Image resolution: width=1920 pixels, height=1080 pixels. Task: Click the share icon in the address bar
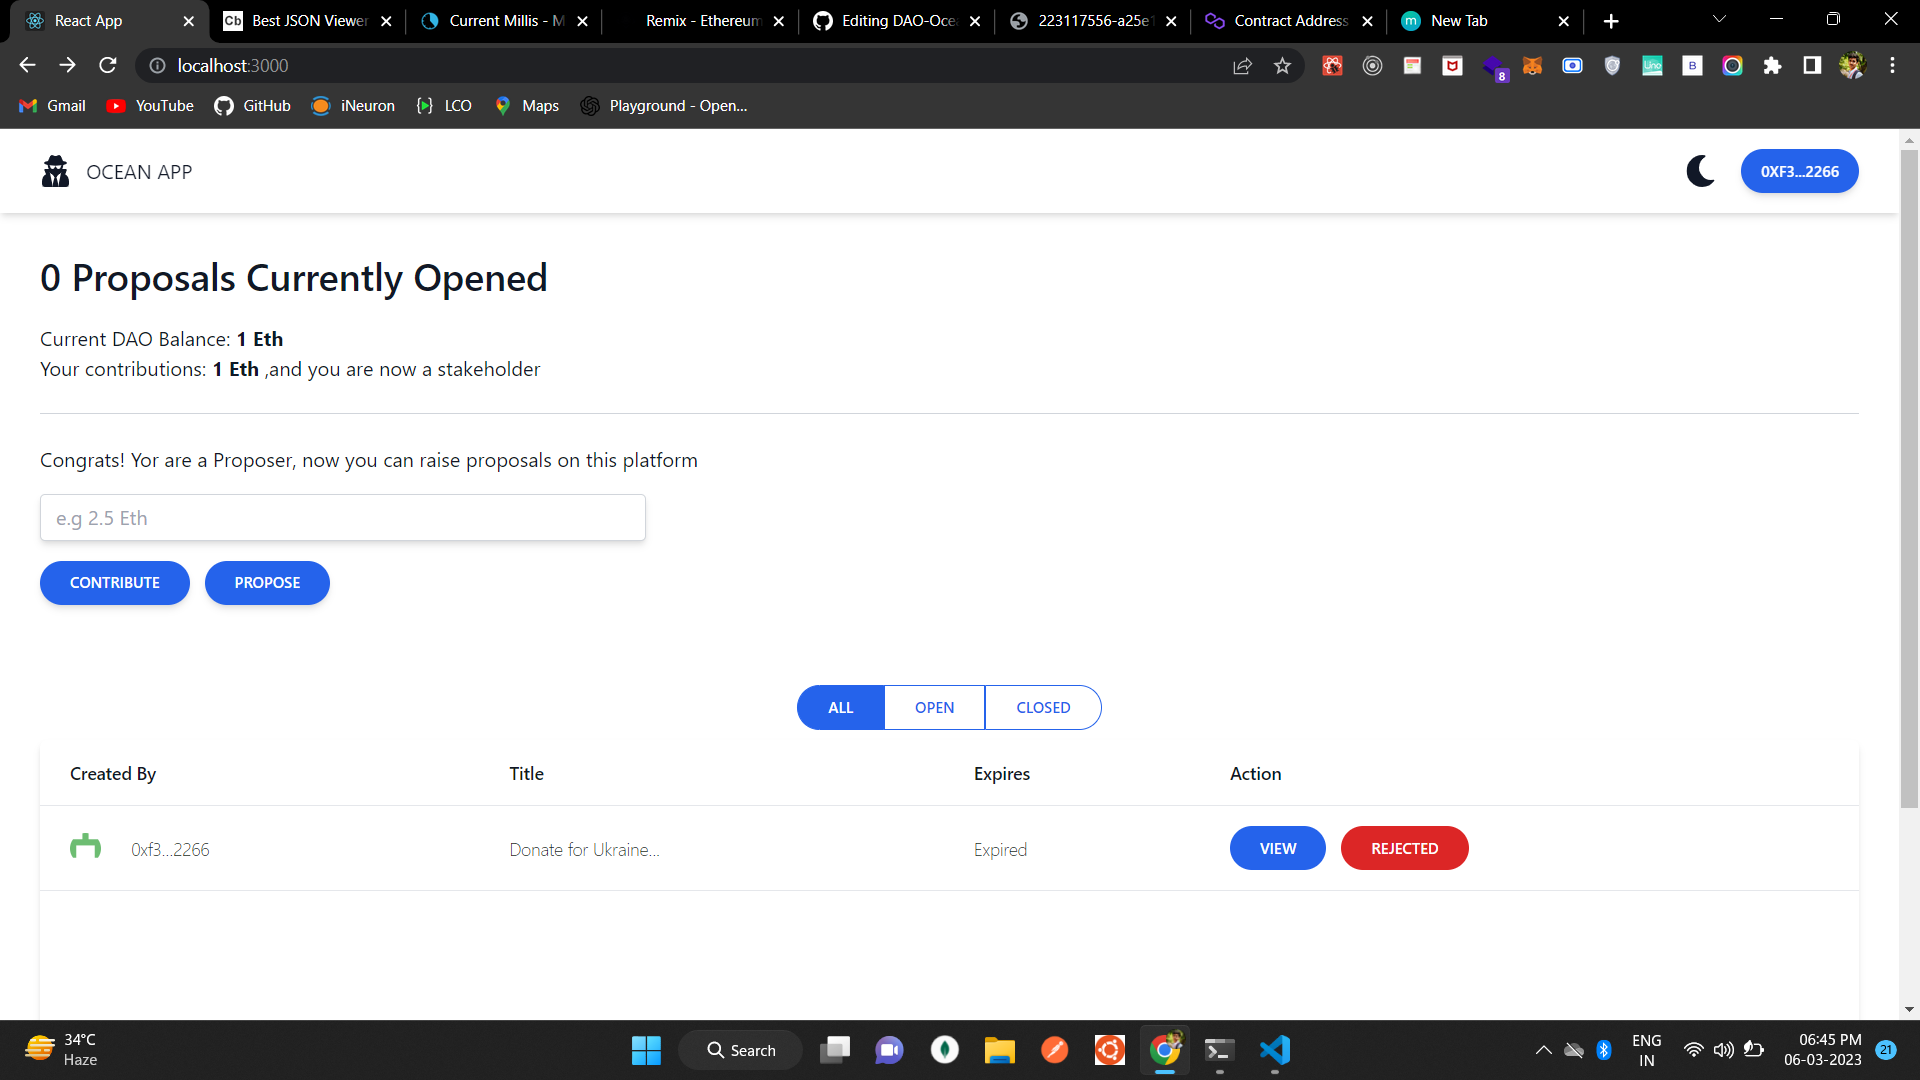(x=1242, y=65)
